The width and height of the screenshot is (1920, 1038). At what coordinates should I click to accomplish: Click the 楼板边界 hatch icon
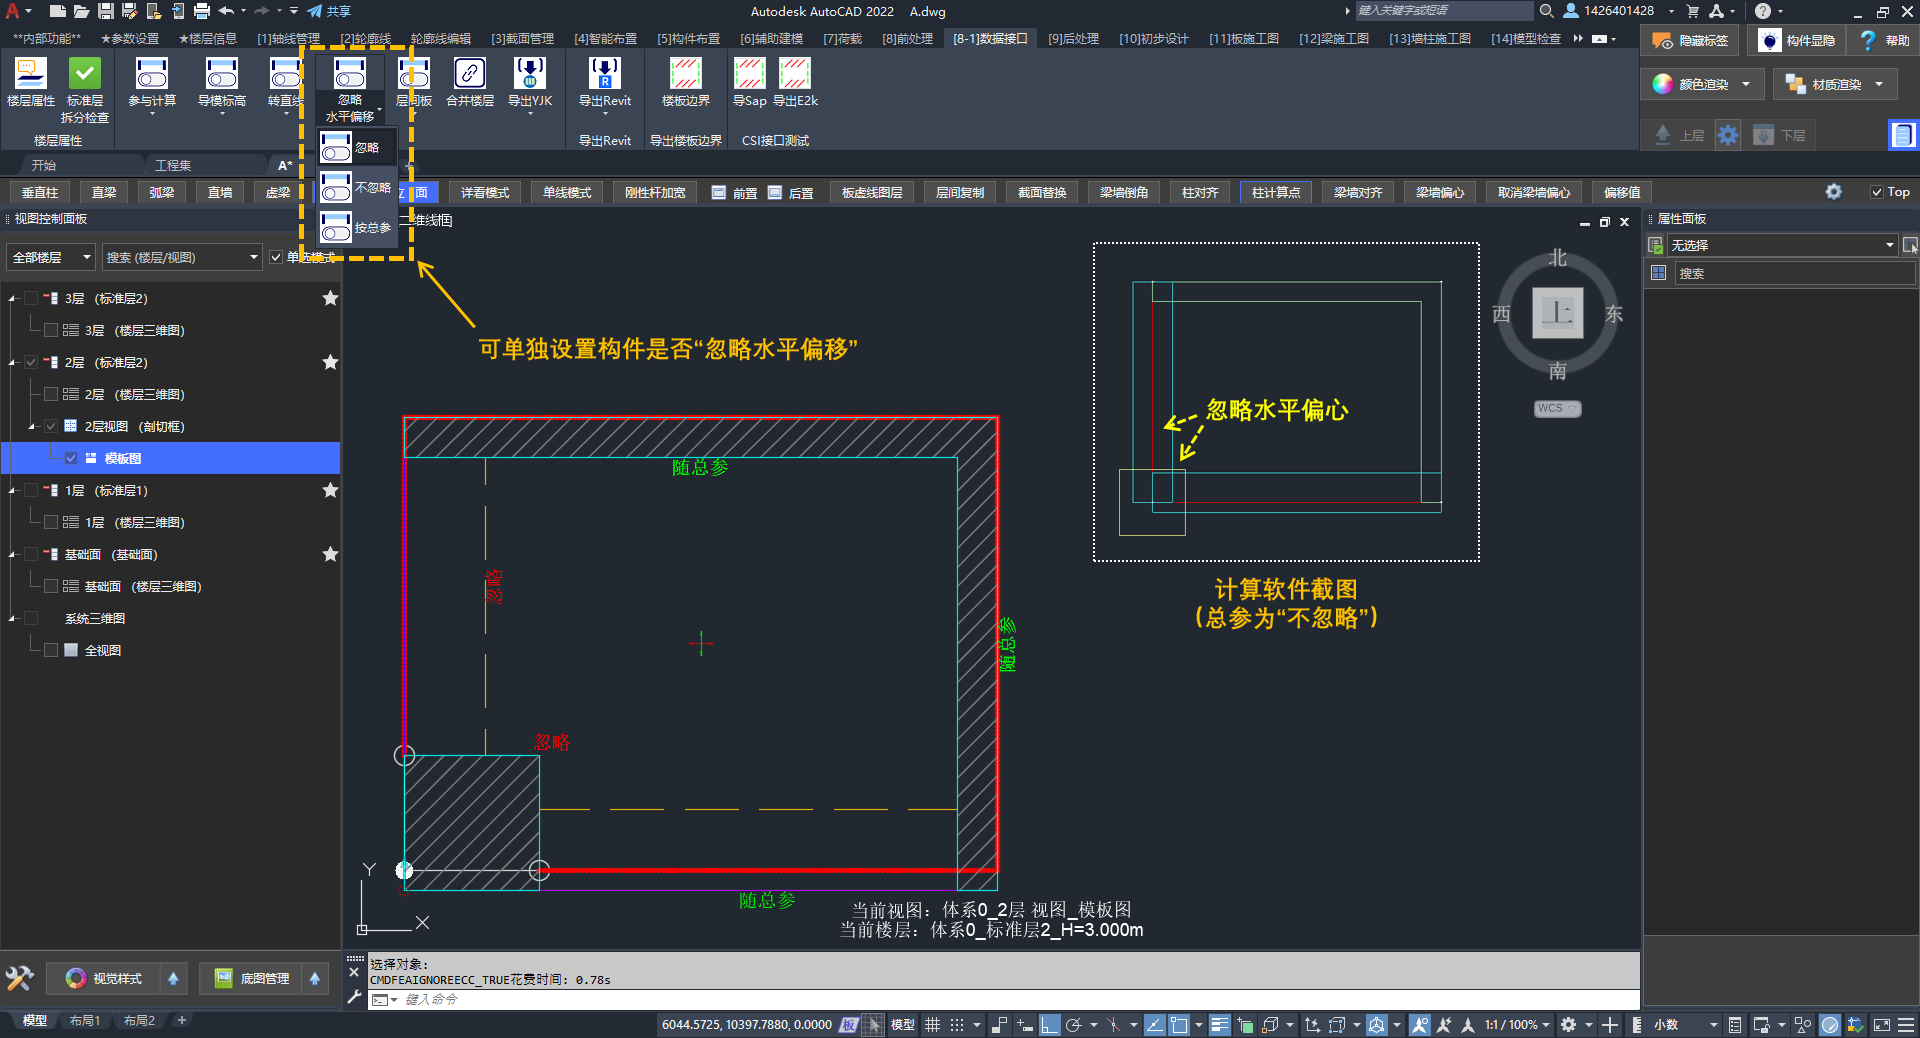pos(685,74)
